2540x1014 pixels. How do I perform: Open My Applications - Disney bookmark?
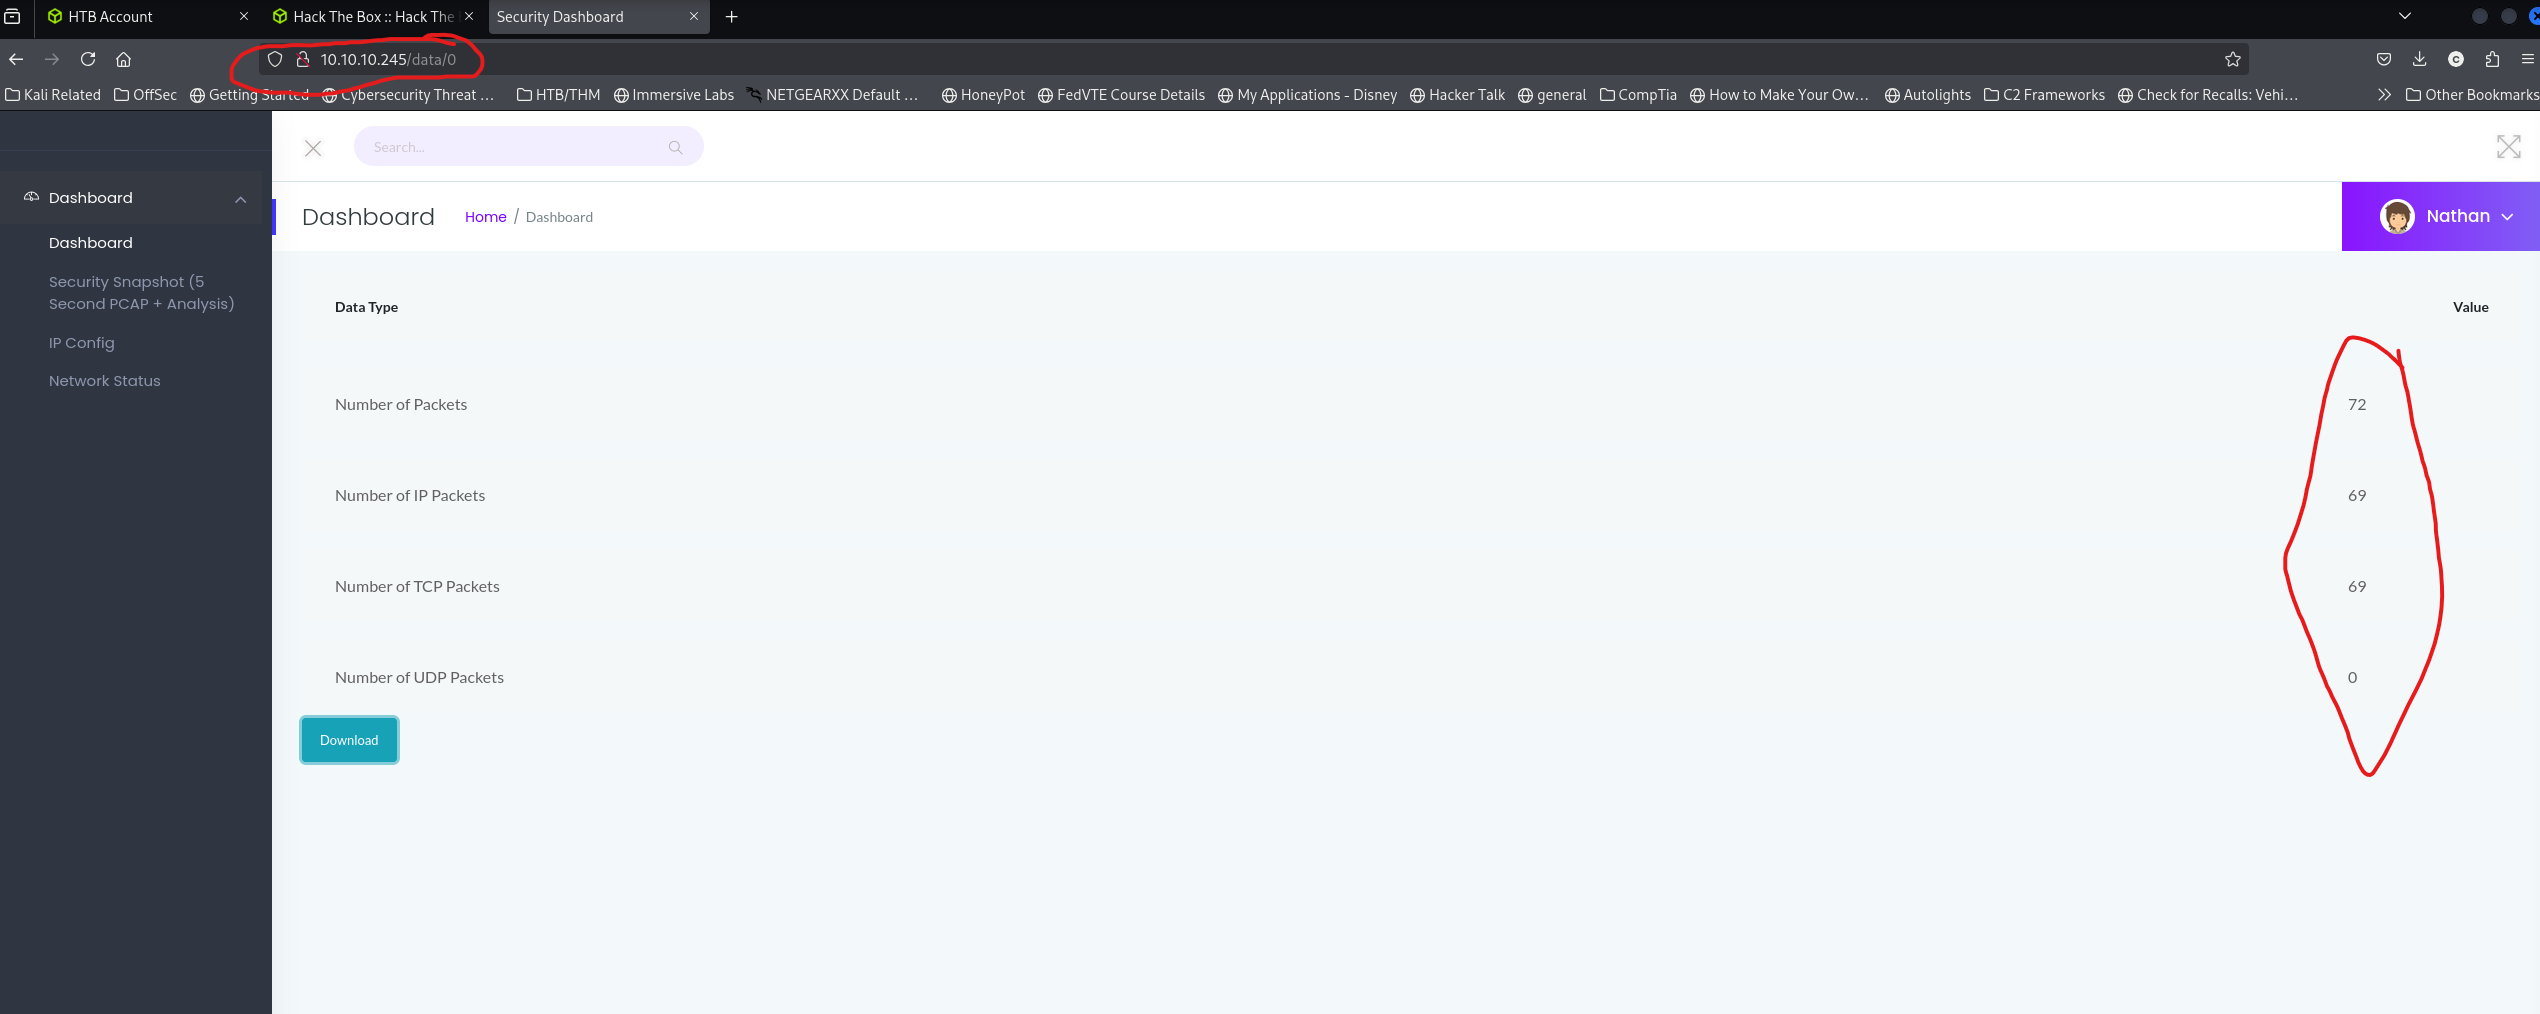1307,95
